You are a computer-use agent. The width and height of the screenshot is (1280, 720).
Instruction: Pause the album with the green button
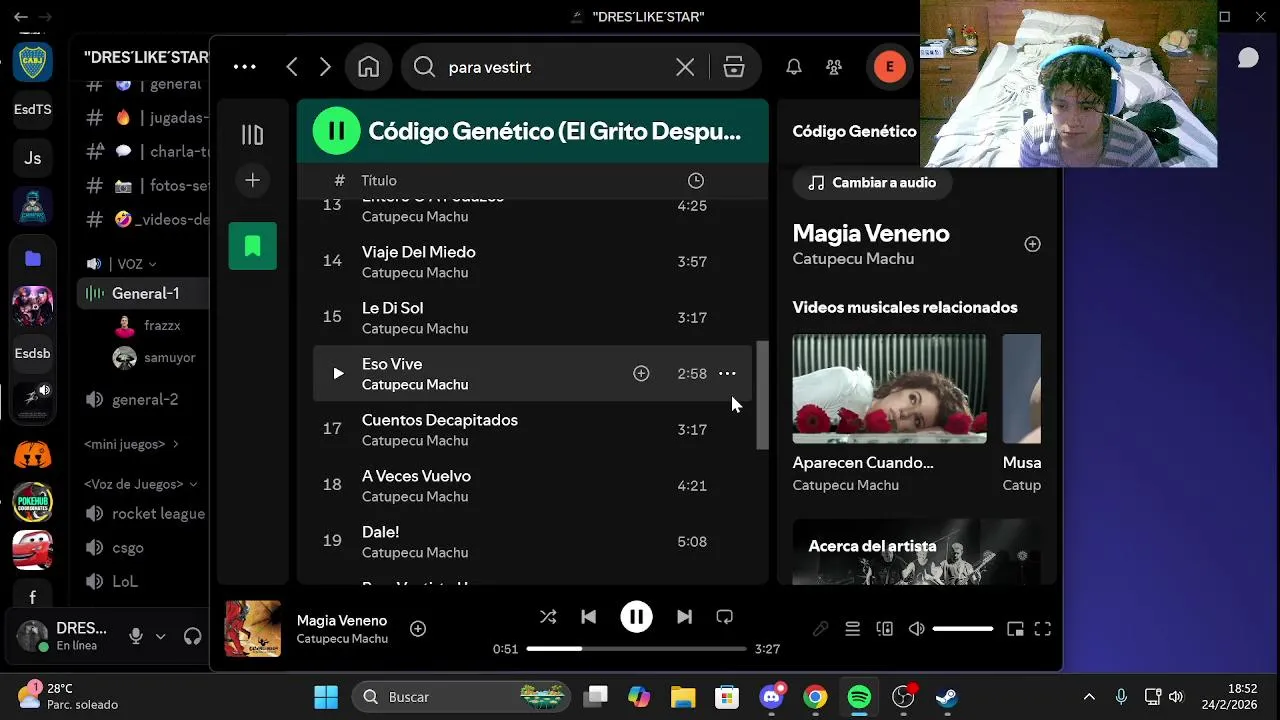(x=337, y=130)
